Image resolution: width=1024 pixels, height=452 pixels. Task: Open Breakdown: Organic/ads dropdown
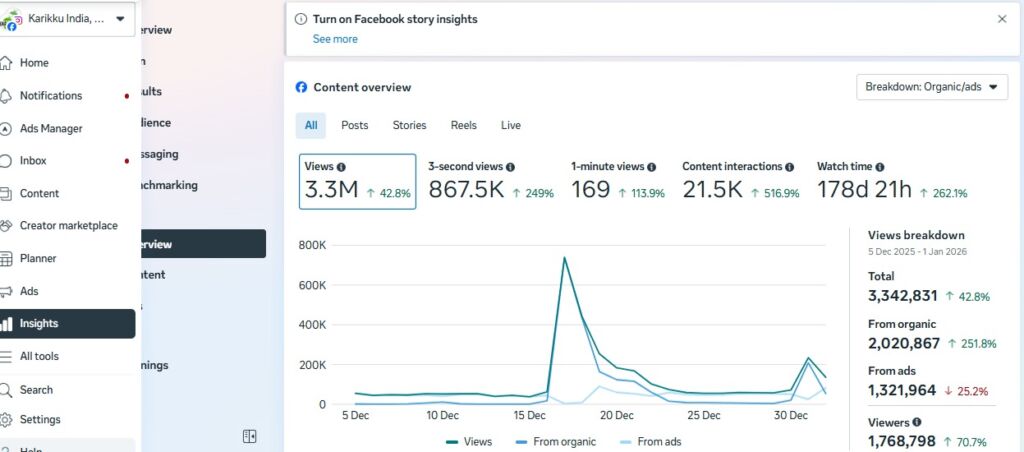(x=931, y=87)
